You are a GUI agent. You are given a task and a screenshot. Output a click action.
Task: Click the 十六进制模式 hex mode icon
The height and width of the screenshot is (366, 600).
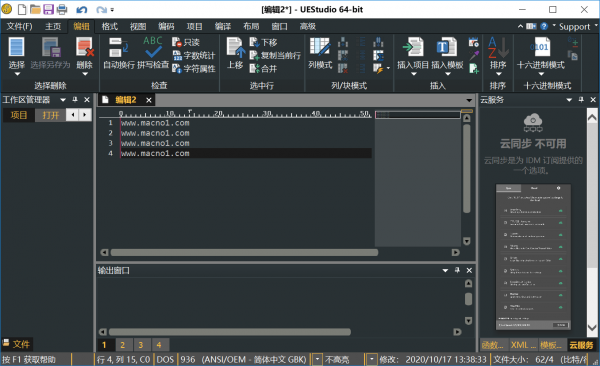[540, 47]
